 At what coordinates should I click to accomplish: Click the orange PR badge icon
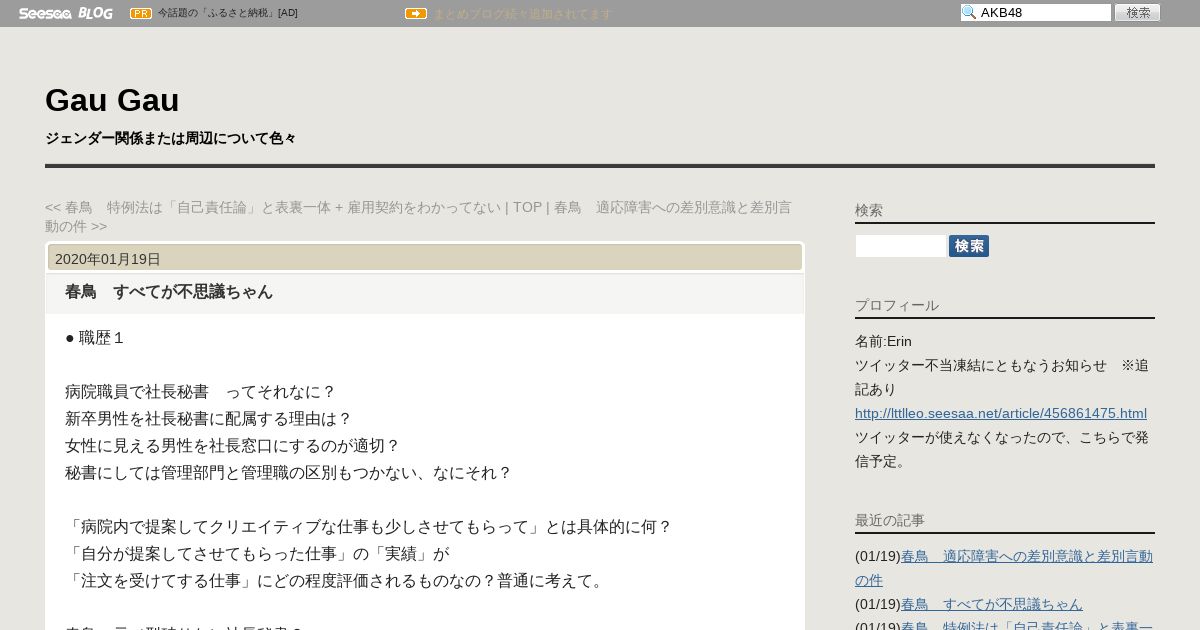click(x=141, y=13)
